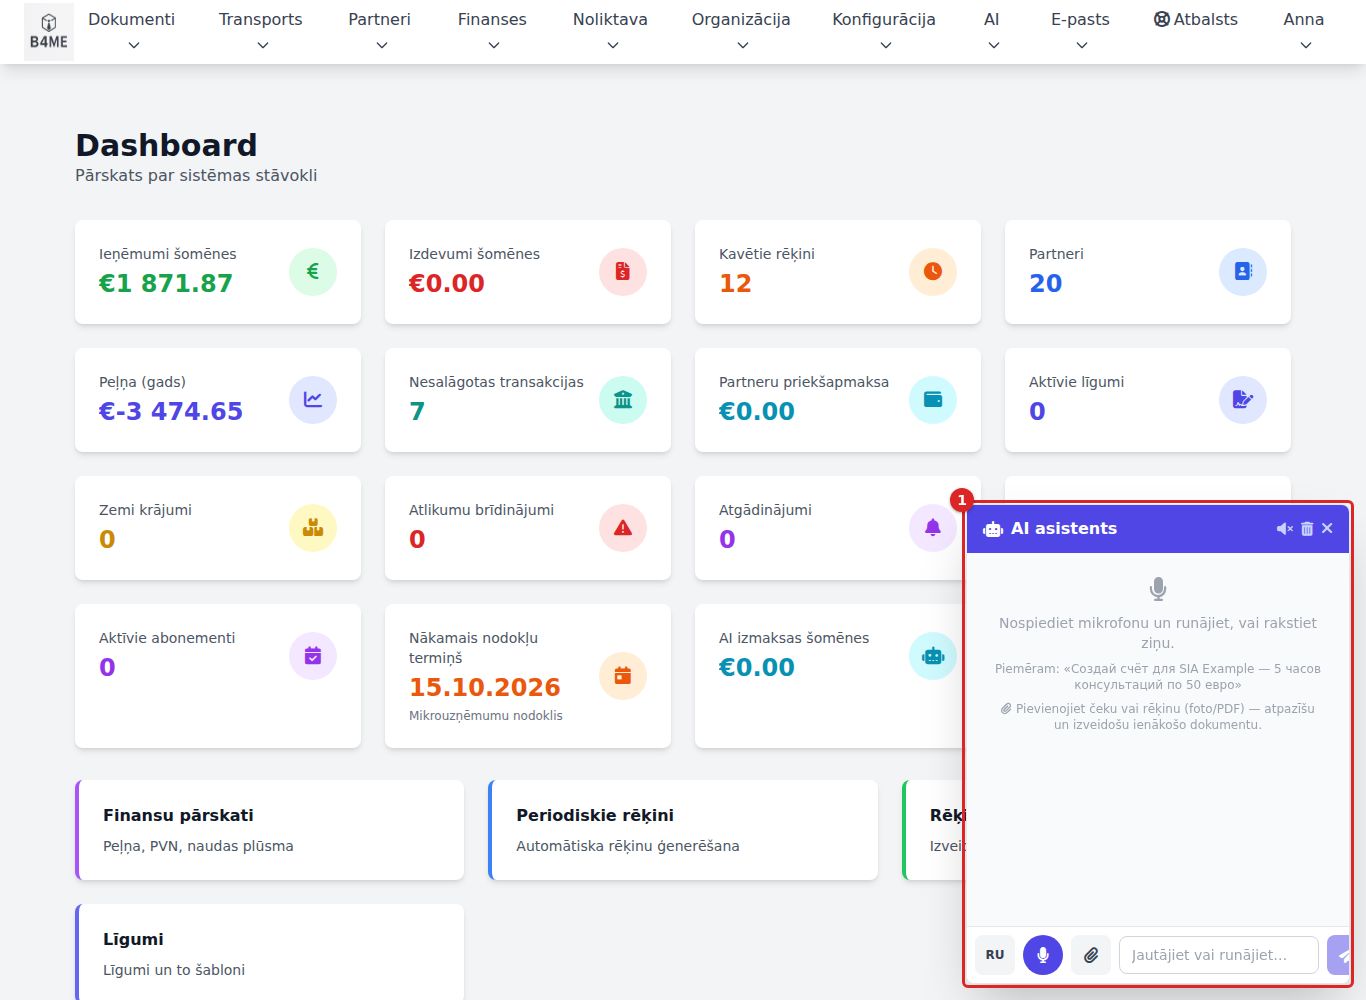Click the address book icon on Partneri card
Viewport: 1366px width, 1000px height.
coord(1243,271)
